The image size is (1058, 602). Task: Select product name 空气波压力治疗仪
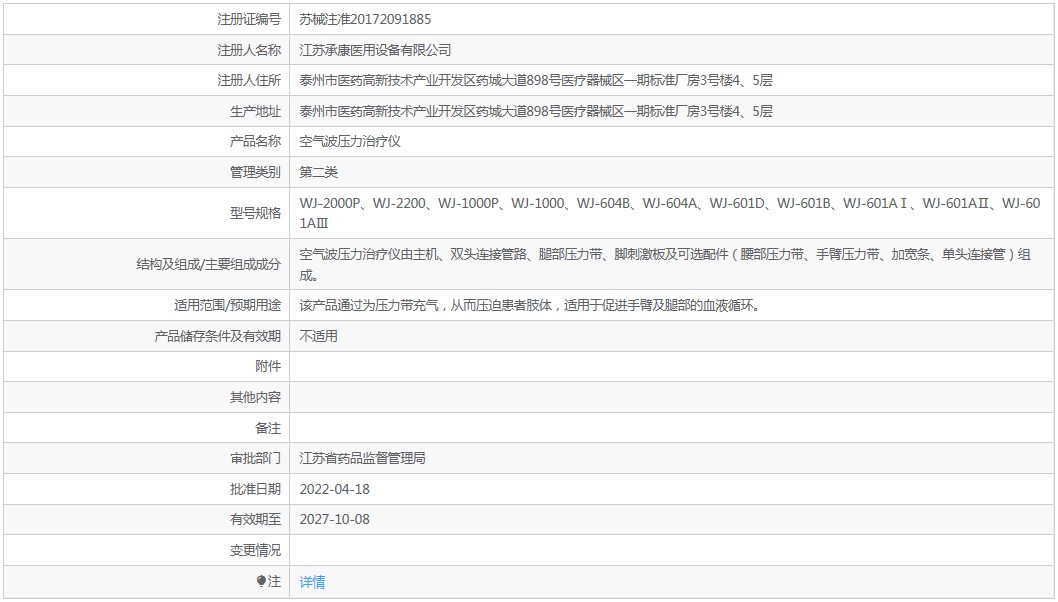click(x=350, y=142)
